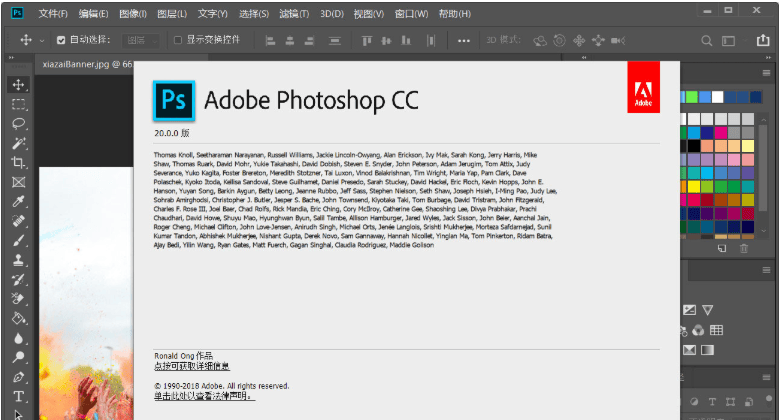Open the 文件(F) menu
Image resolution: width=780 pixels, height=420 pixels.
tap(53, 14)
